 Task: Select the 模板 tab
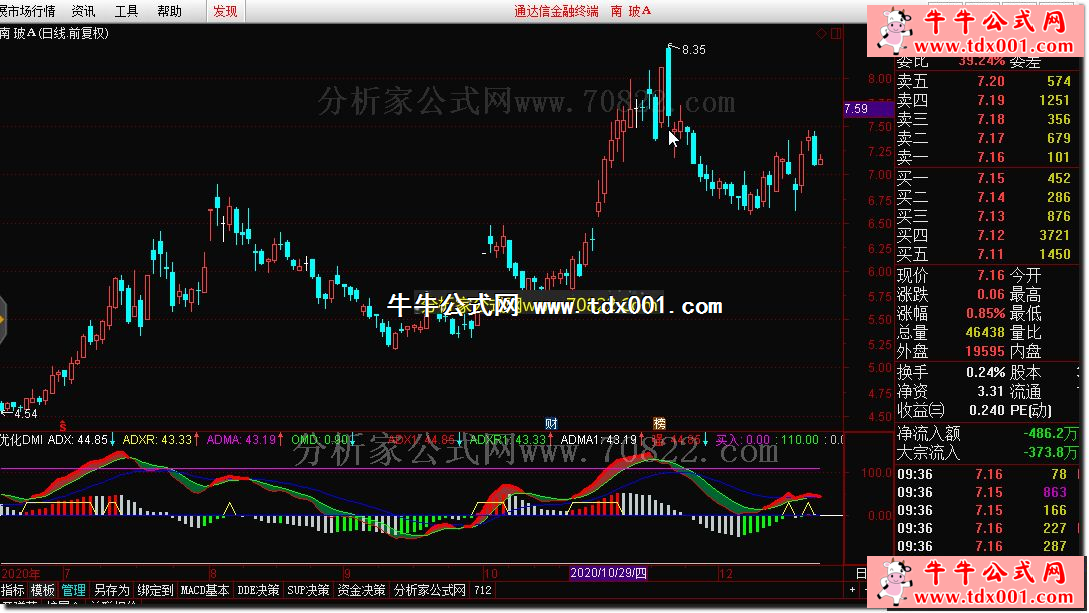coord(43,590)
